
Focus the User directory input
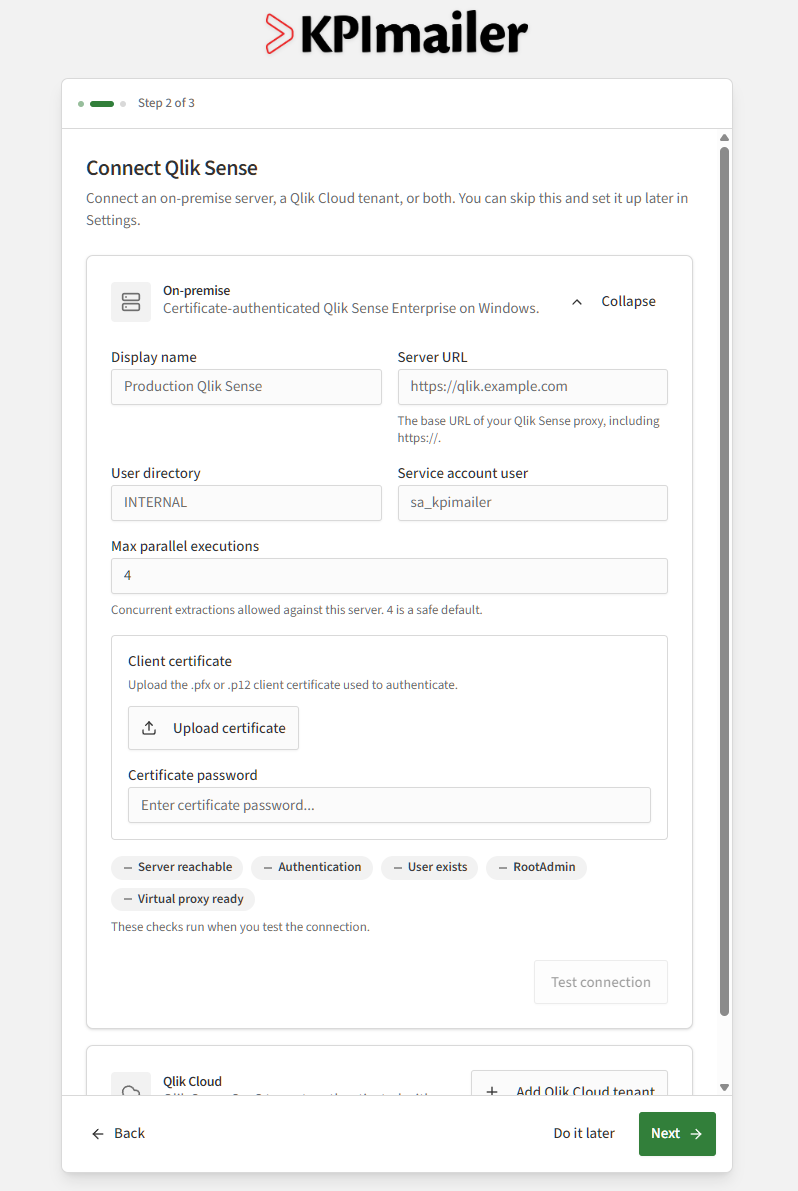246,503
